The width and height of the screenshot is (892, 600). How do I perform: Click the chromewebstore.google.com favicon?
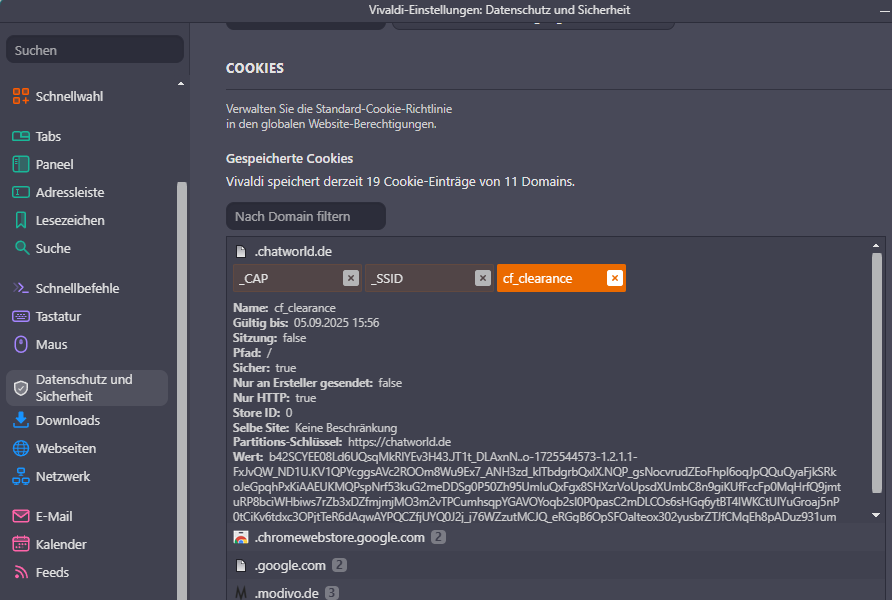(241, 537)
